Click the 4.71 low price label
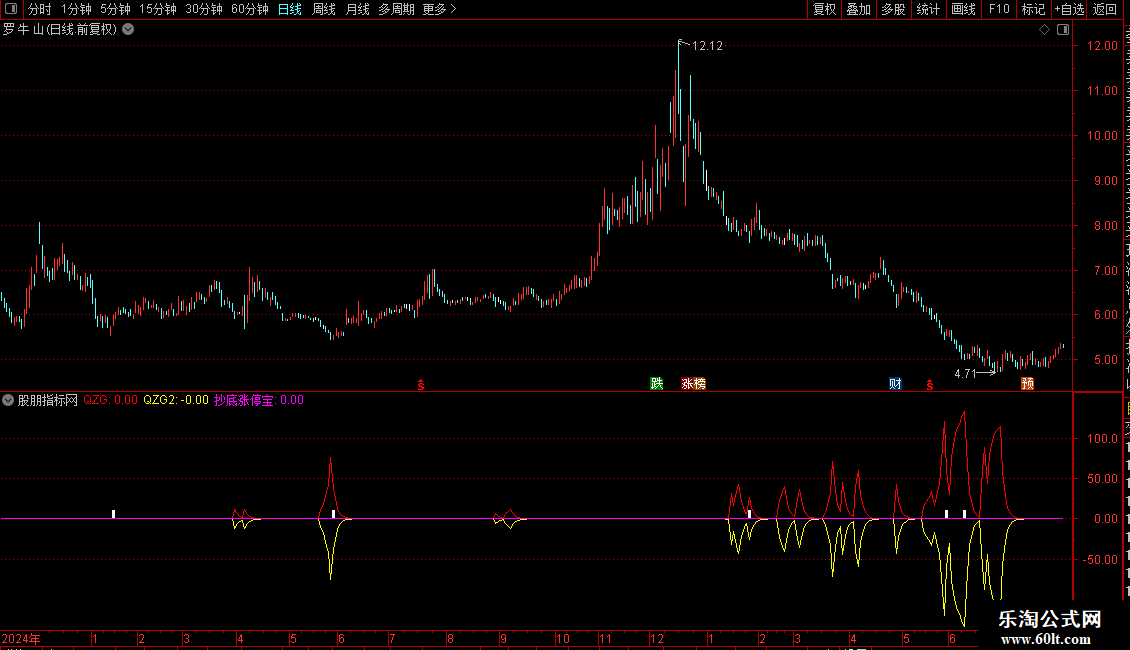The width and height of the screenshot is (1130, 650). click(x=965, y=373)
